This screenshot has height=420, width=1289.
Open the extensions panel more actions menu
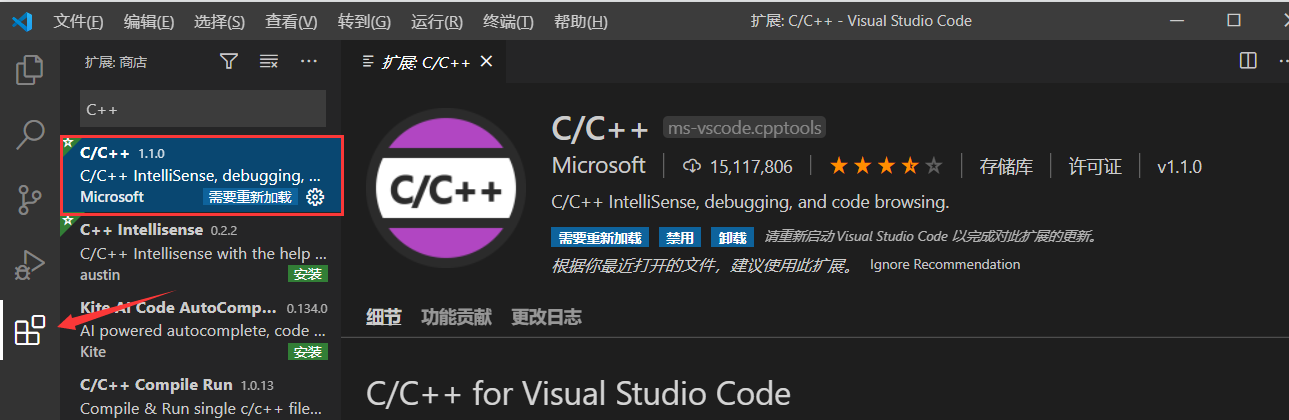pos(308,62)
